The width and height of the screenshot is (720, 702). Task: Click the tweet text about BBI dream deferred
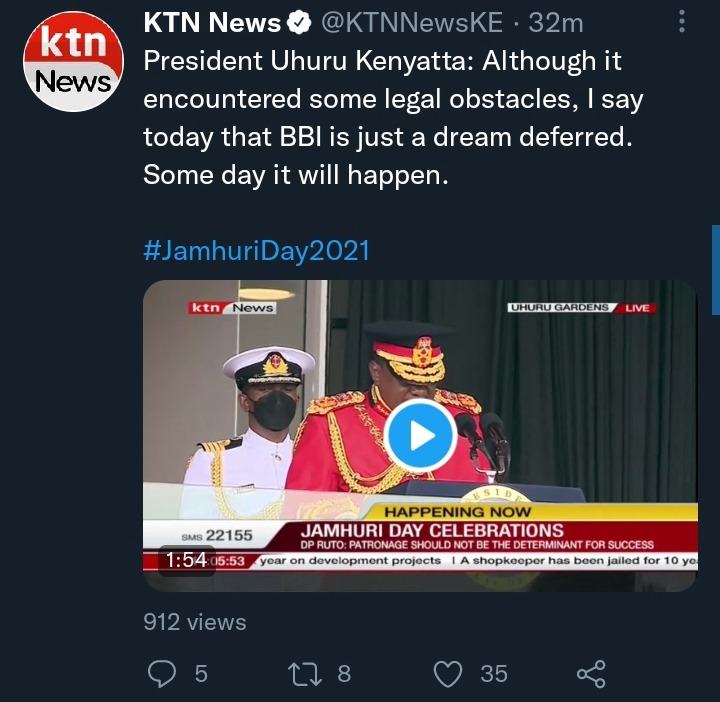pyautogui.click(x=393, y=118)
